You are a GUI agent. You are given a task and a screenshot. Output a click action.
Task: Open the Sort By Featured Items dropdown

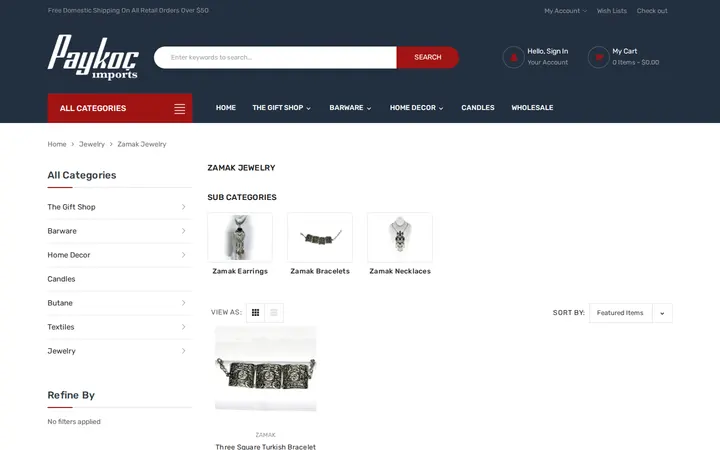tap(630, 313)
